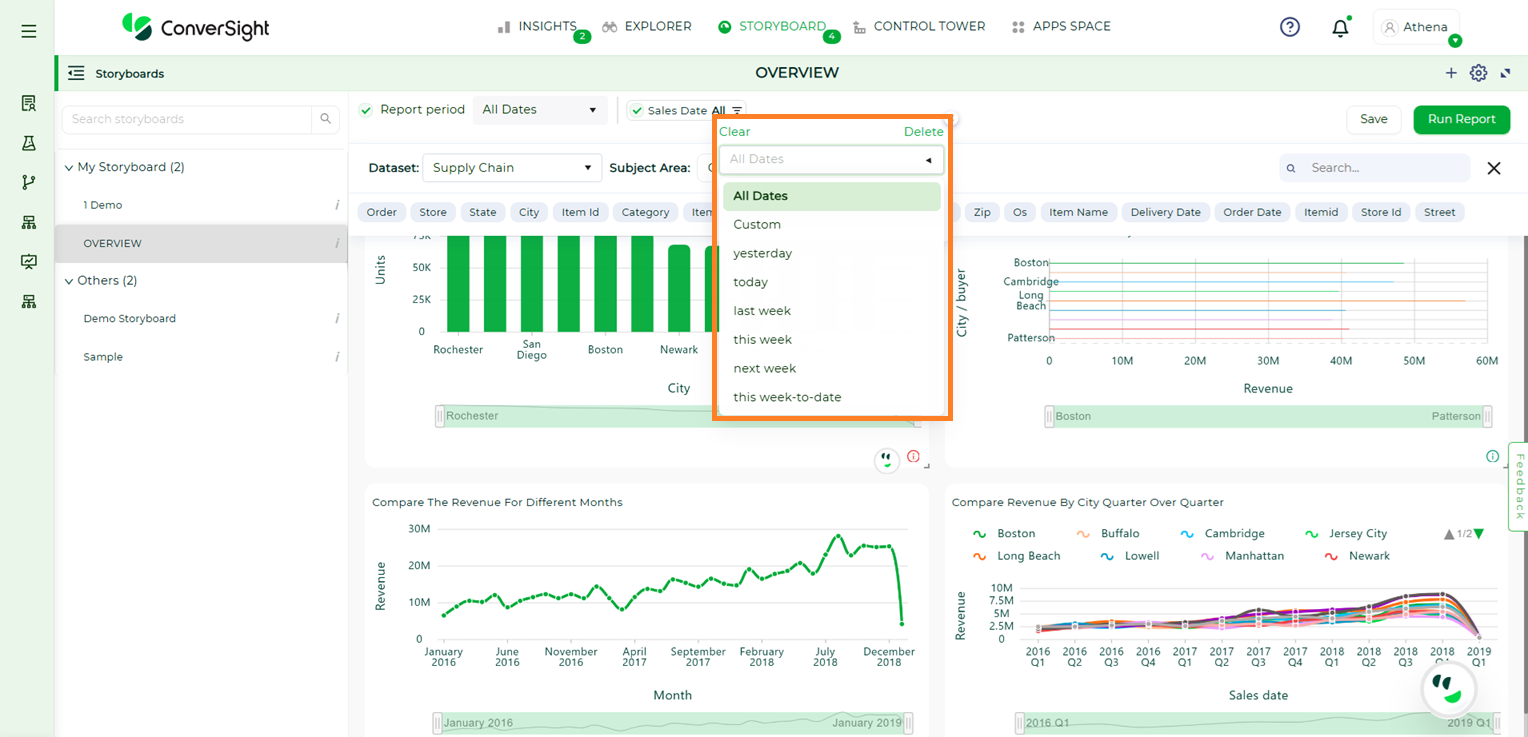Click left handle of January 2016 range slider

pyautogui.click(x=437, y=723)
